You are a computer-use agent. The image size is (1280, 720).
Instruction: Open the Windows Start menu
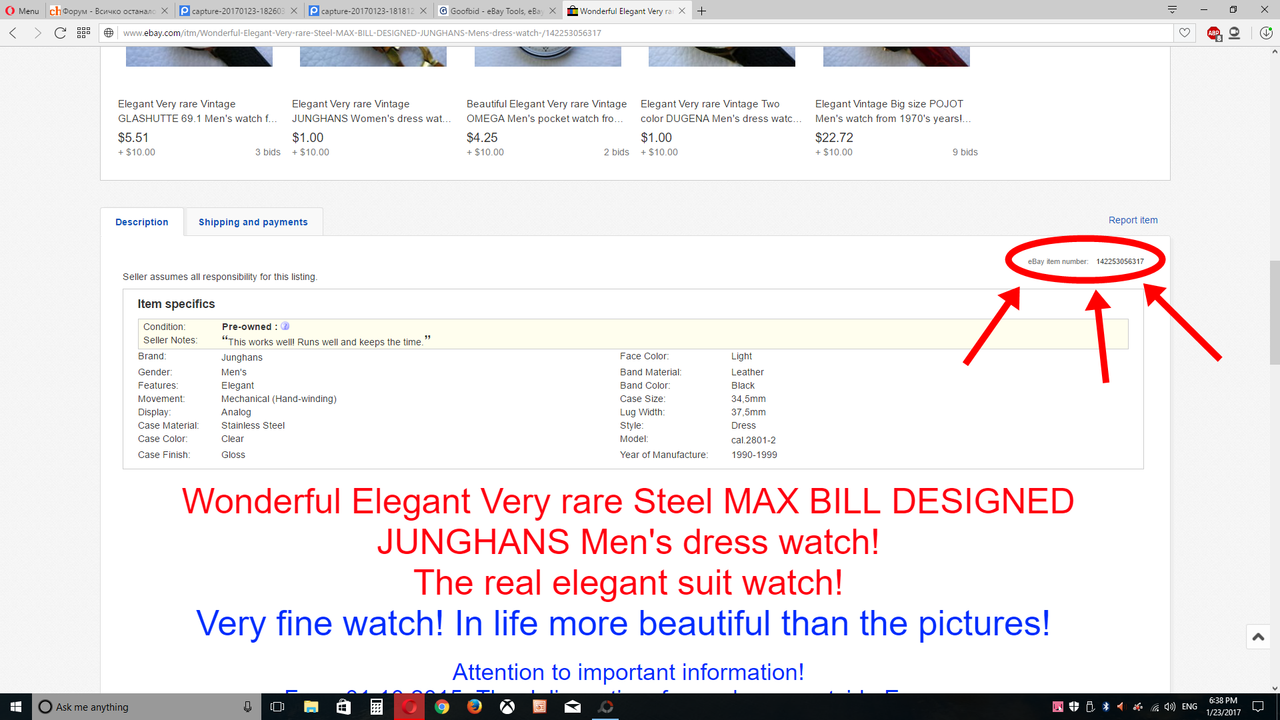coord(15,707)
